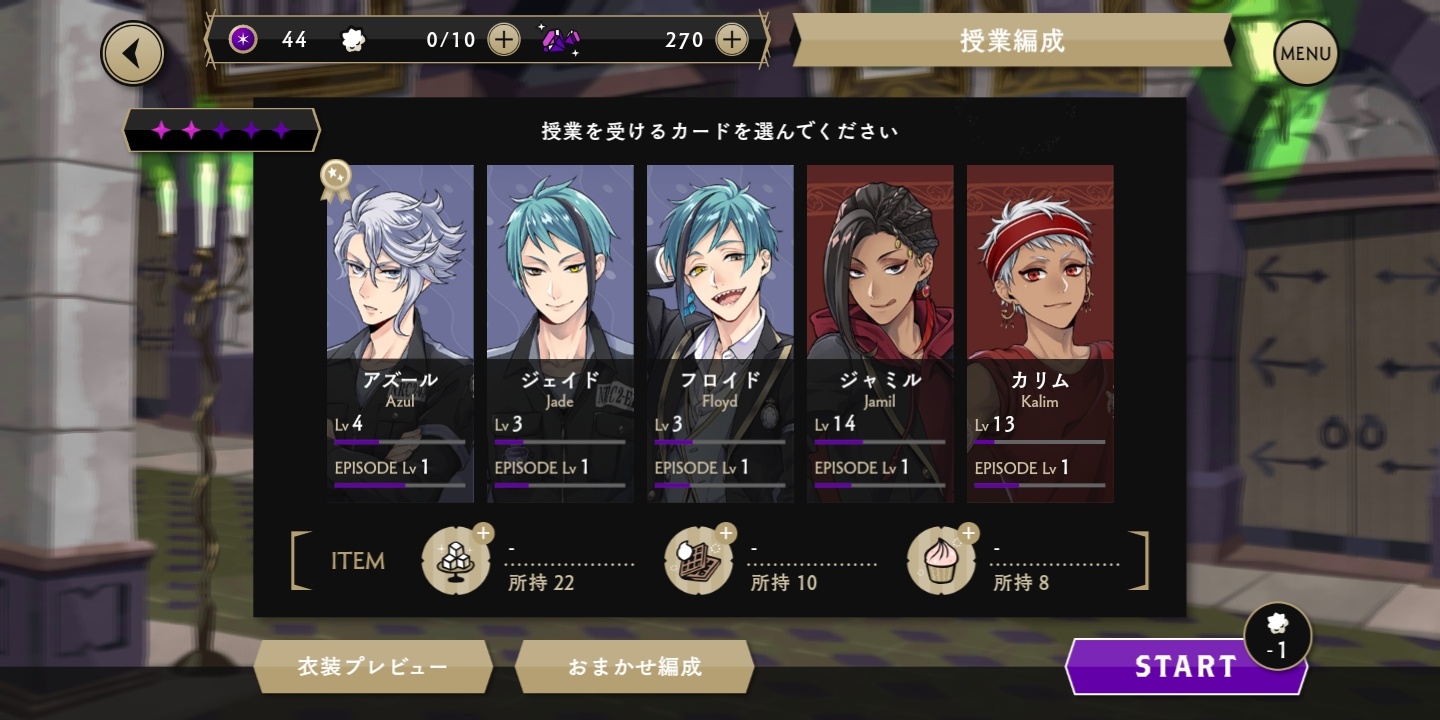
Task: Select the Kalim card
Action: [x=1040, y=334]
